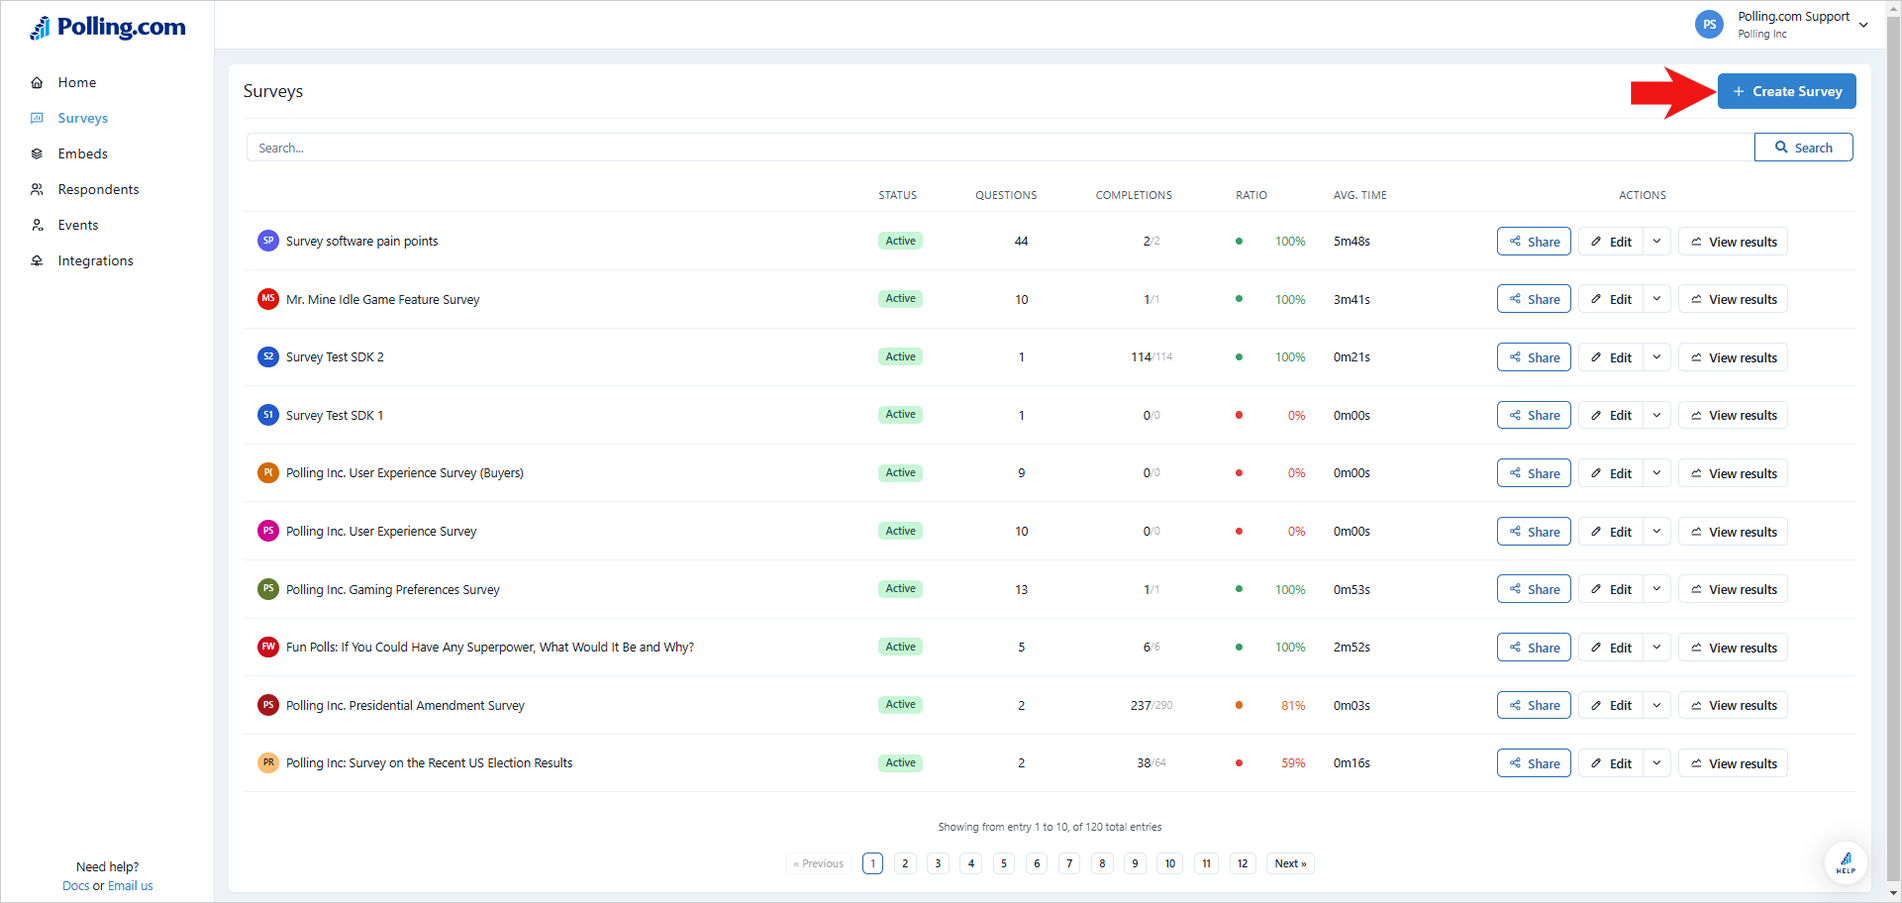1902x903 pixels.
Task: Open Polling Inc. Gaming Preferences Survey title
Action: click(393, 589)
